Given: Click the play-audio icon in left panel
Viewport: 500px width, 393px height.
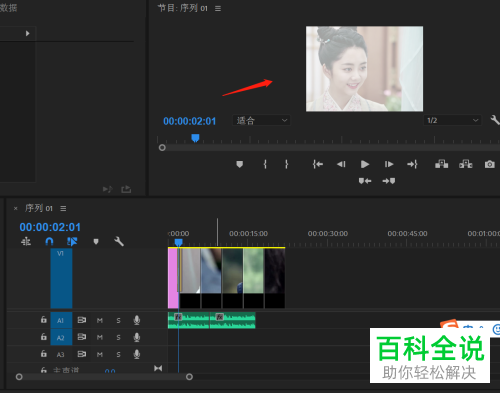Looking at the screenshot, I should click(107, 189).
